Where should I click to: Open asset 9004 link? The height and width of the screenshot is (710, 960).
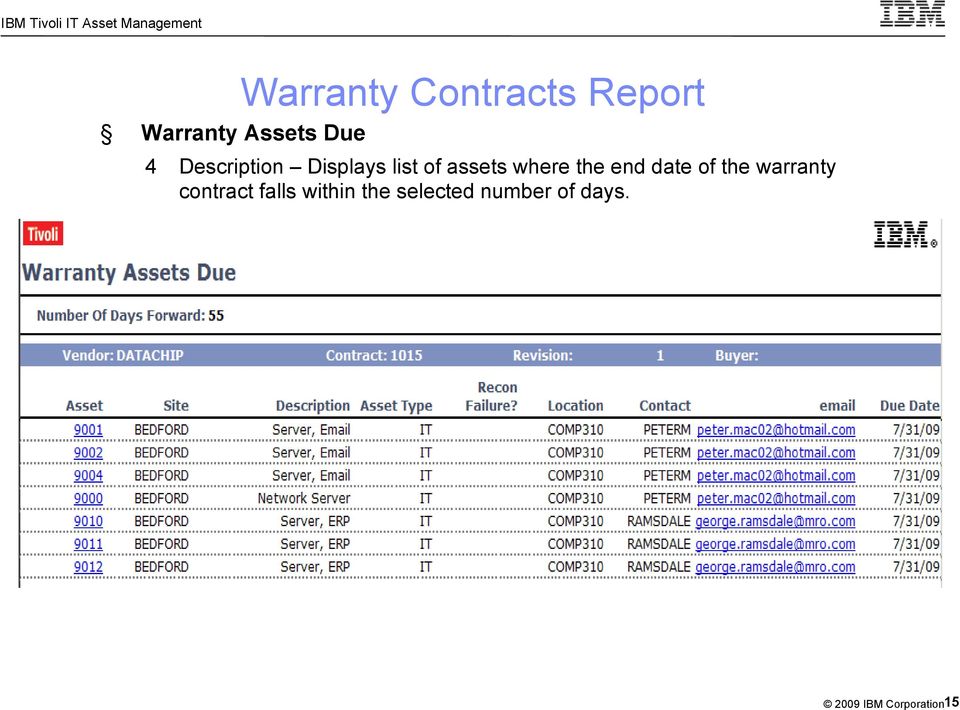coord(88,476)
